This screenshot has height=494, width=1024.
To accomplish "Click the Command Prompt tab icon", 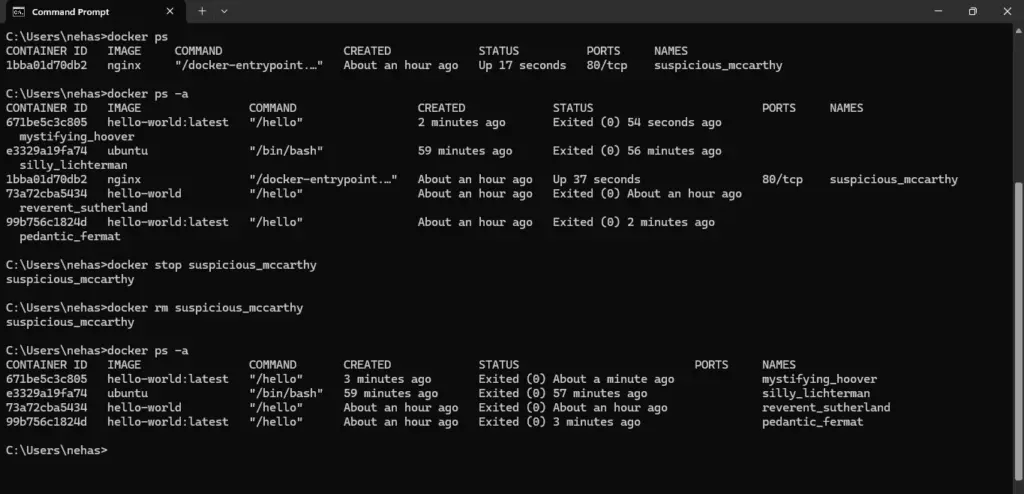I will (x=18, y=11).
